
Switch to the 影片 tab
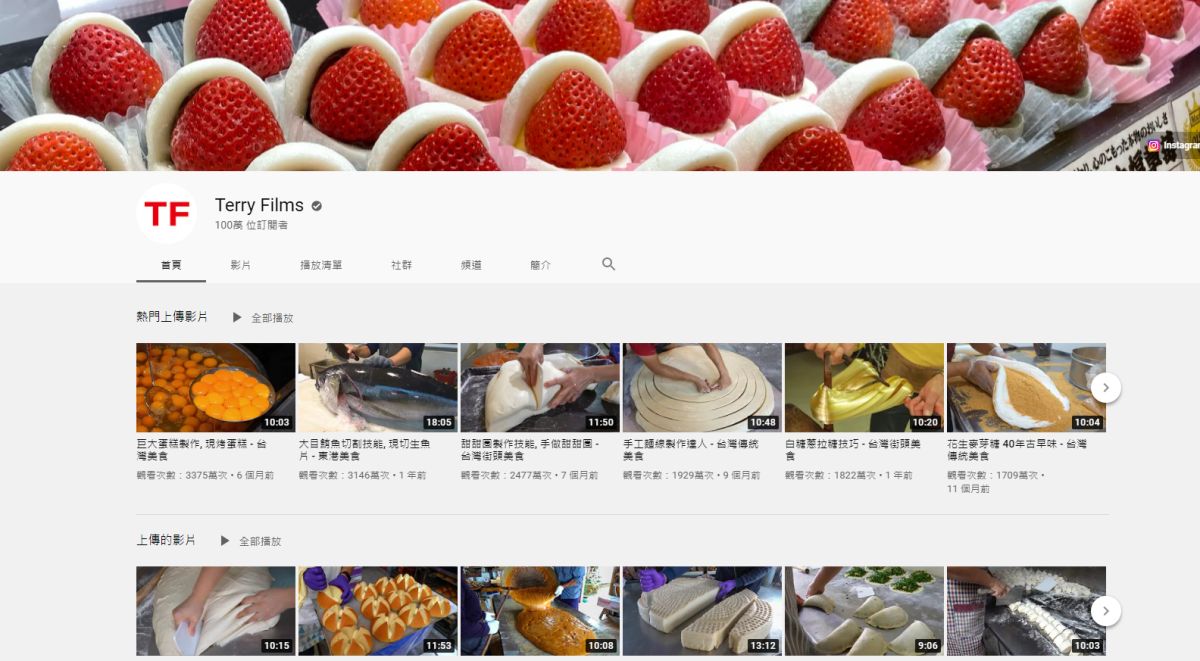(x=240, y=265)
